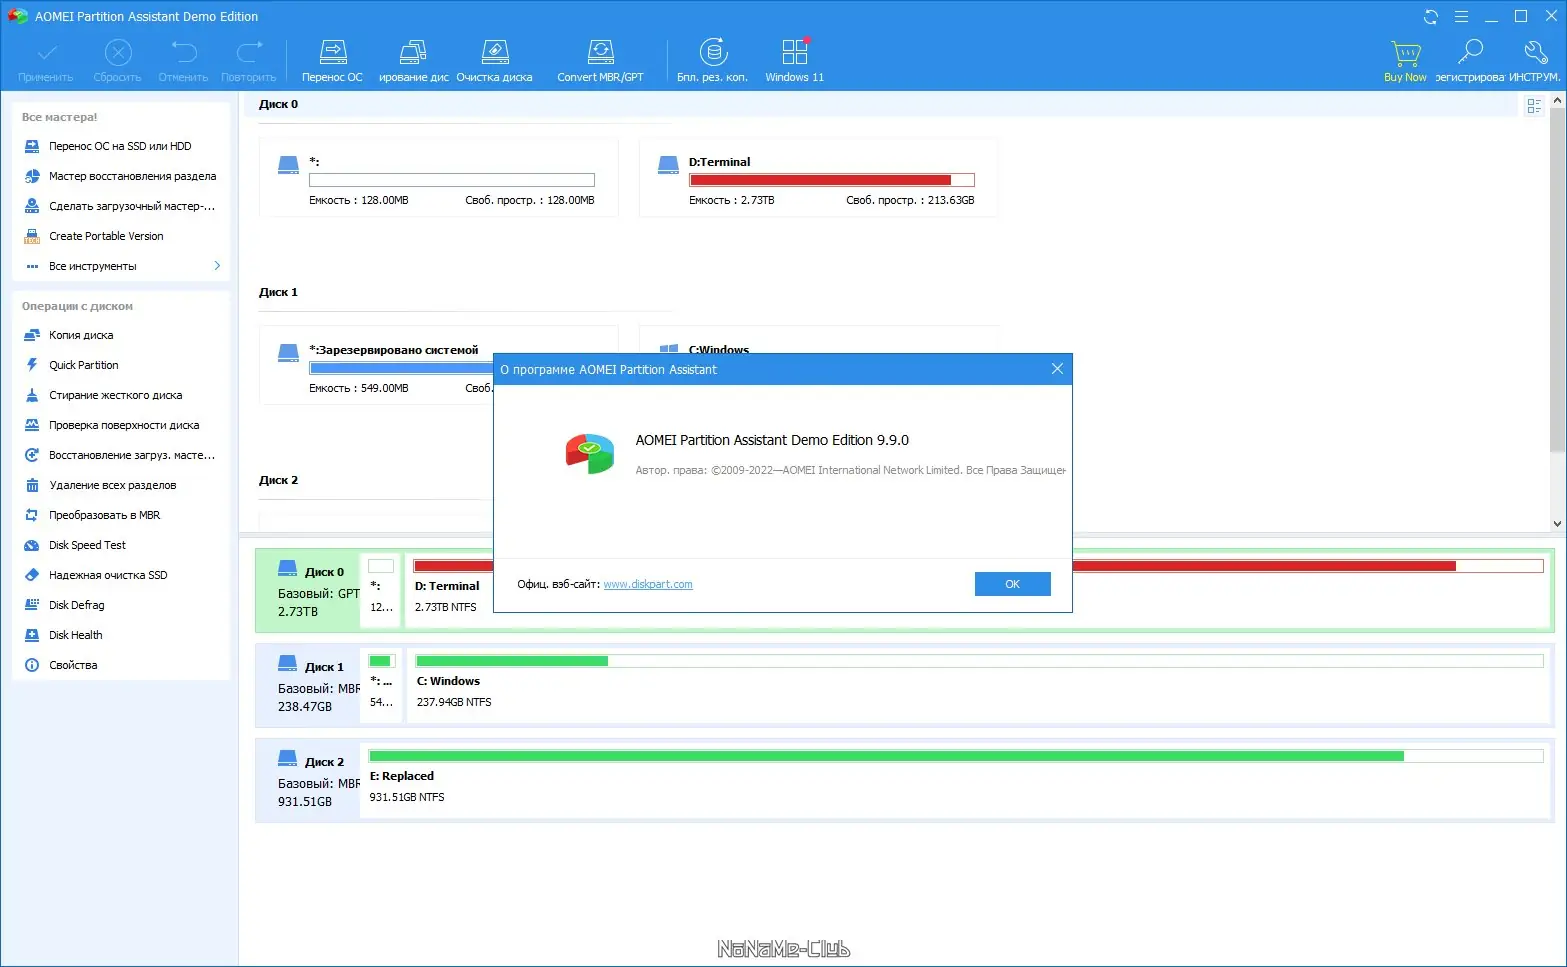
Task: Open www.diskpart.com link
Action: pos(648,584)
